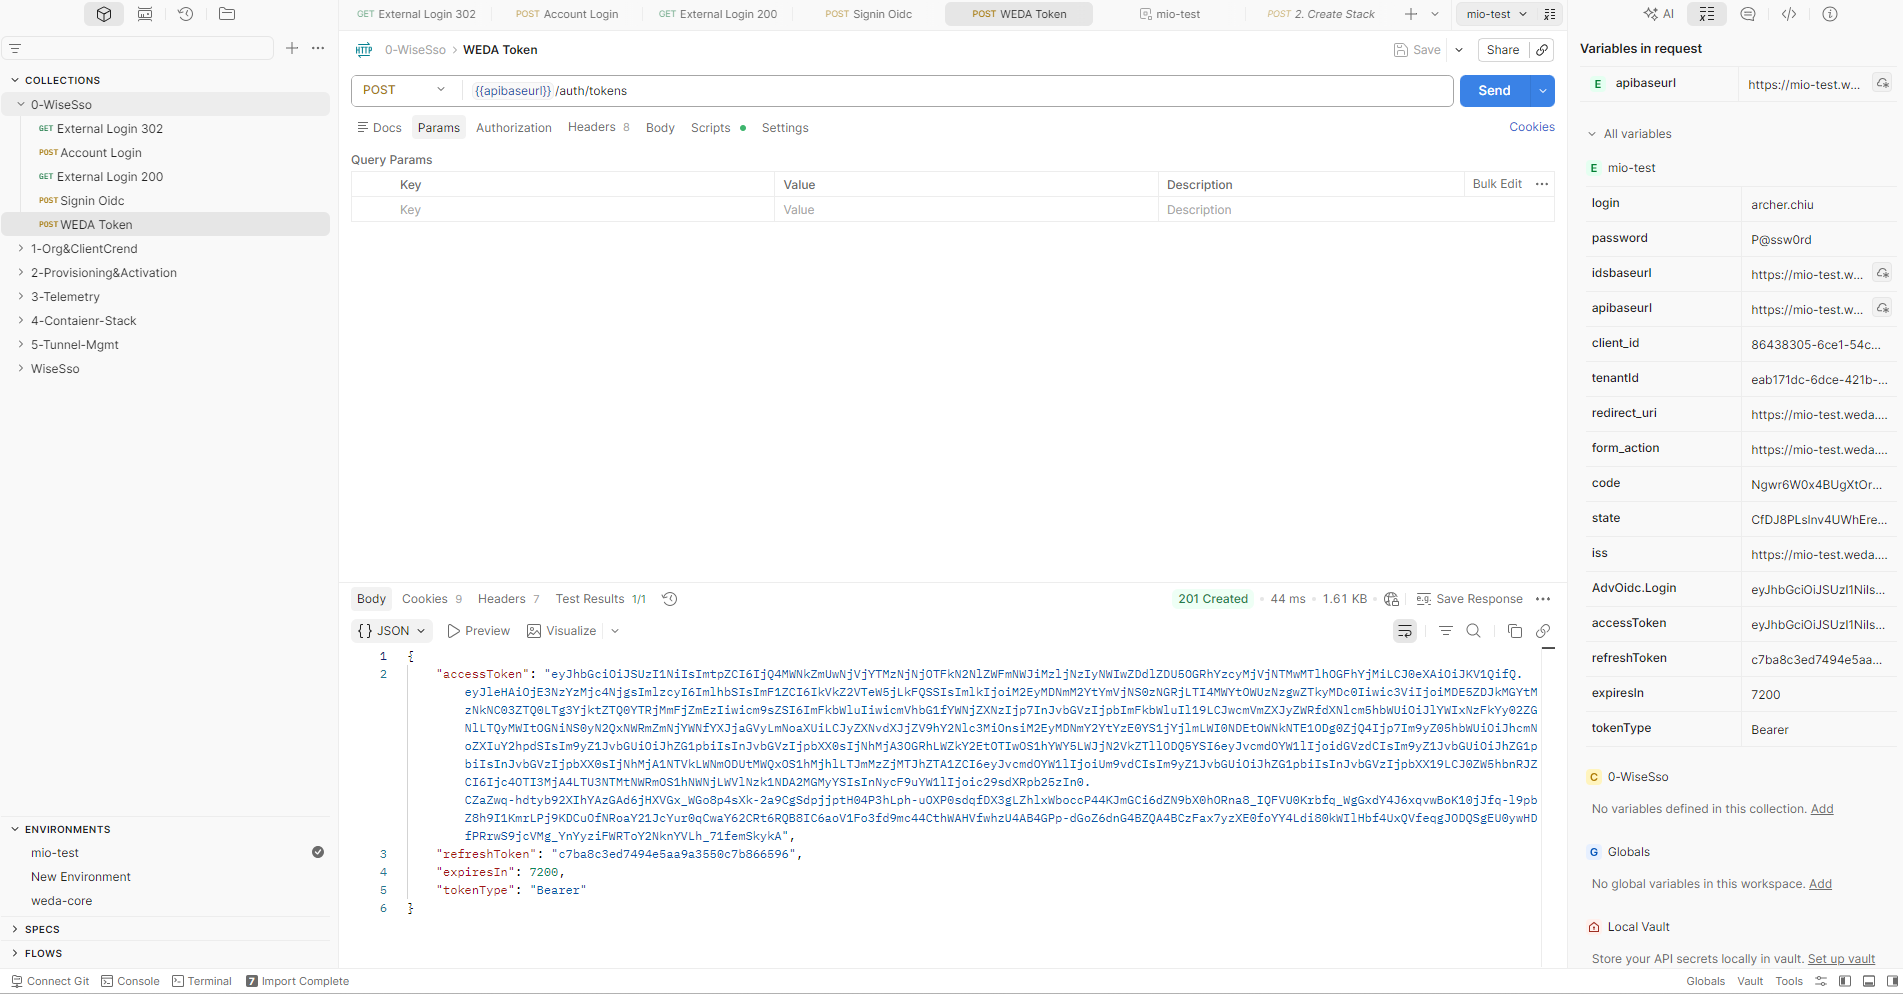Image resolution: width=1903 pixels, height=994 pixels.
Task: Open environment quick look variables icon beside mio-test
Action: pos(1550,14)
